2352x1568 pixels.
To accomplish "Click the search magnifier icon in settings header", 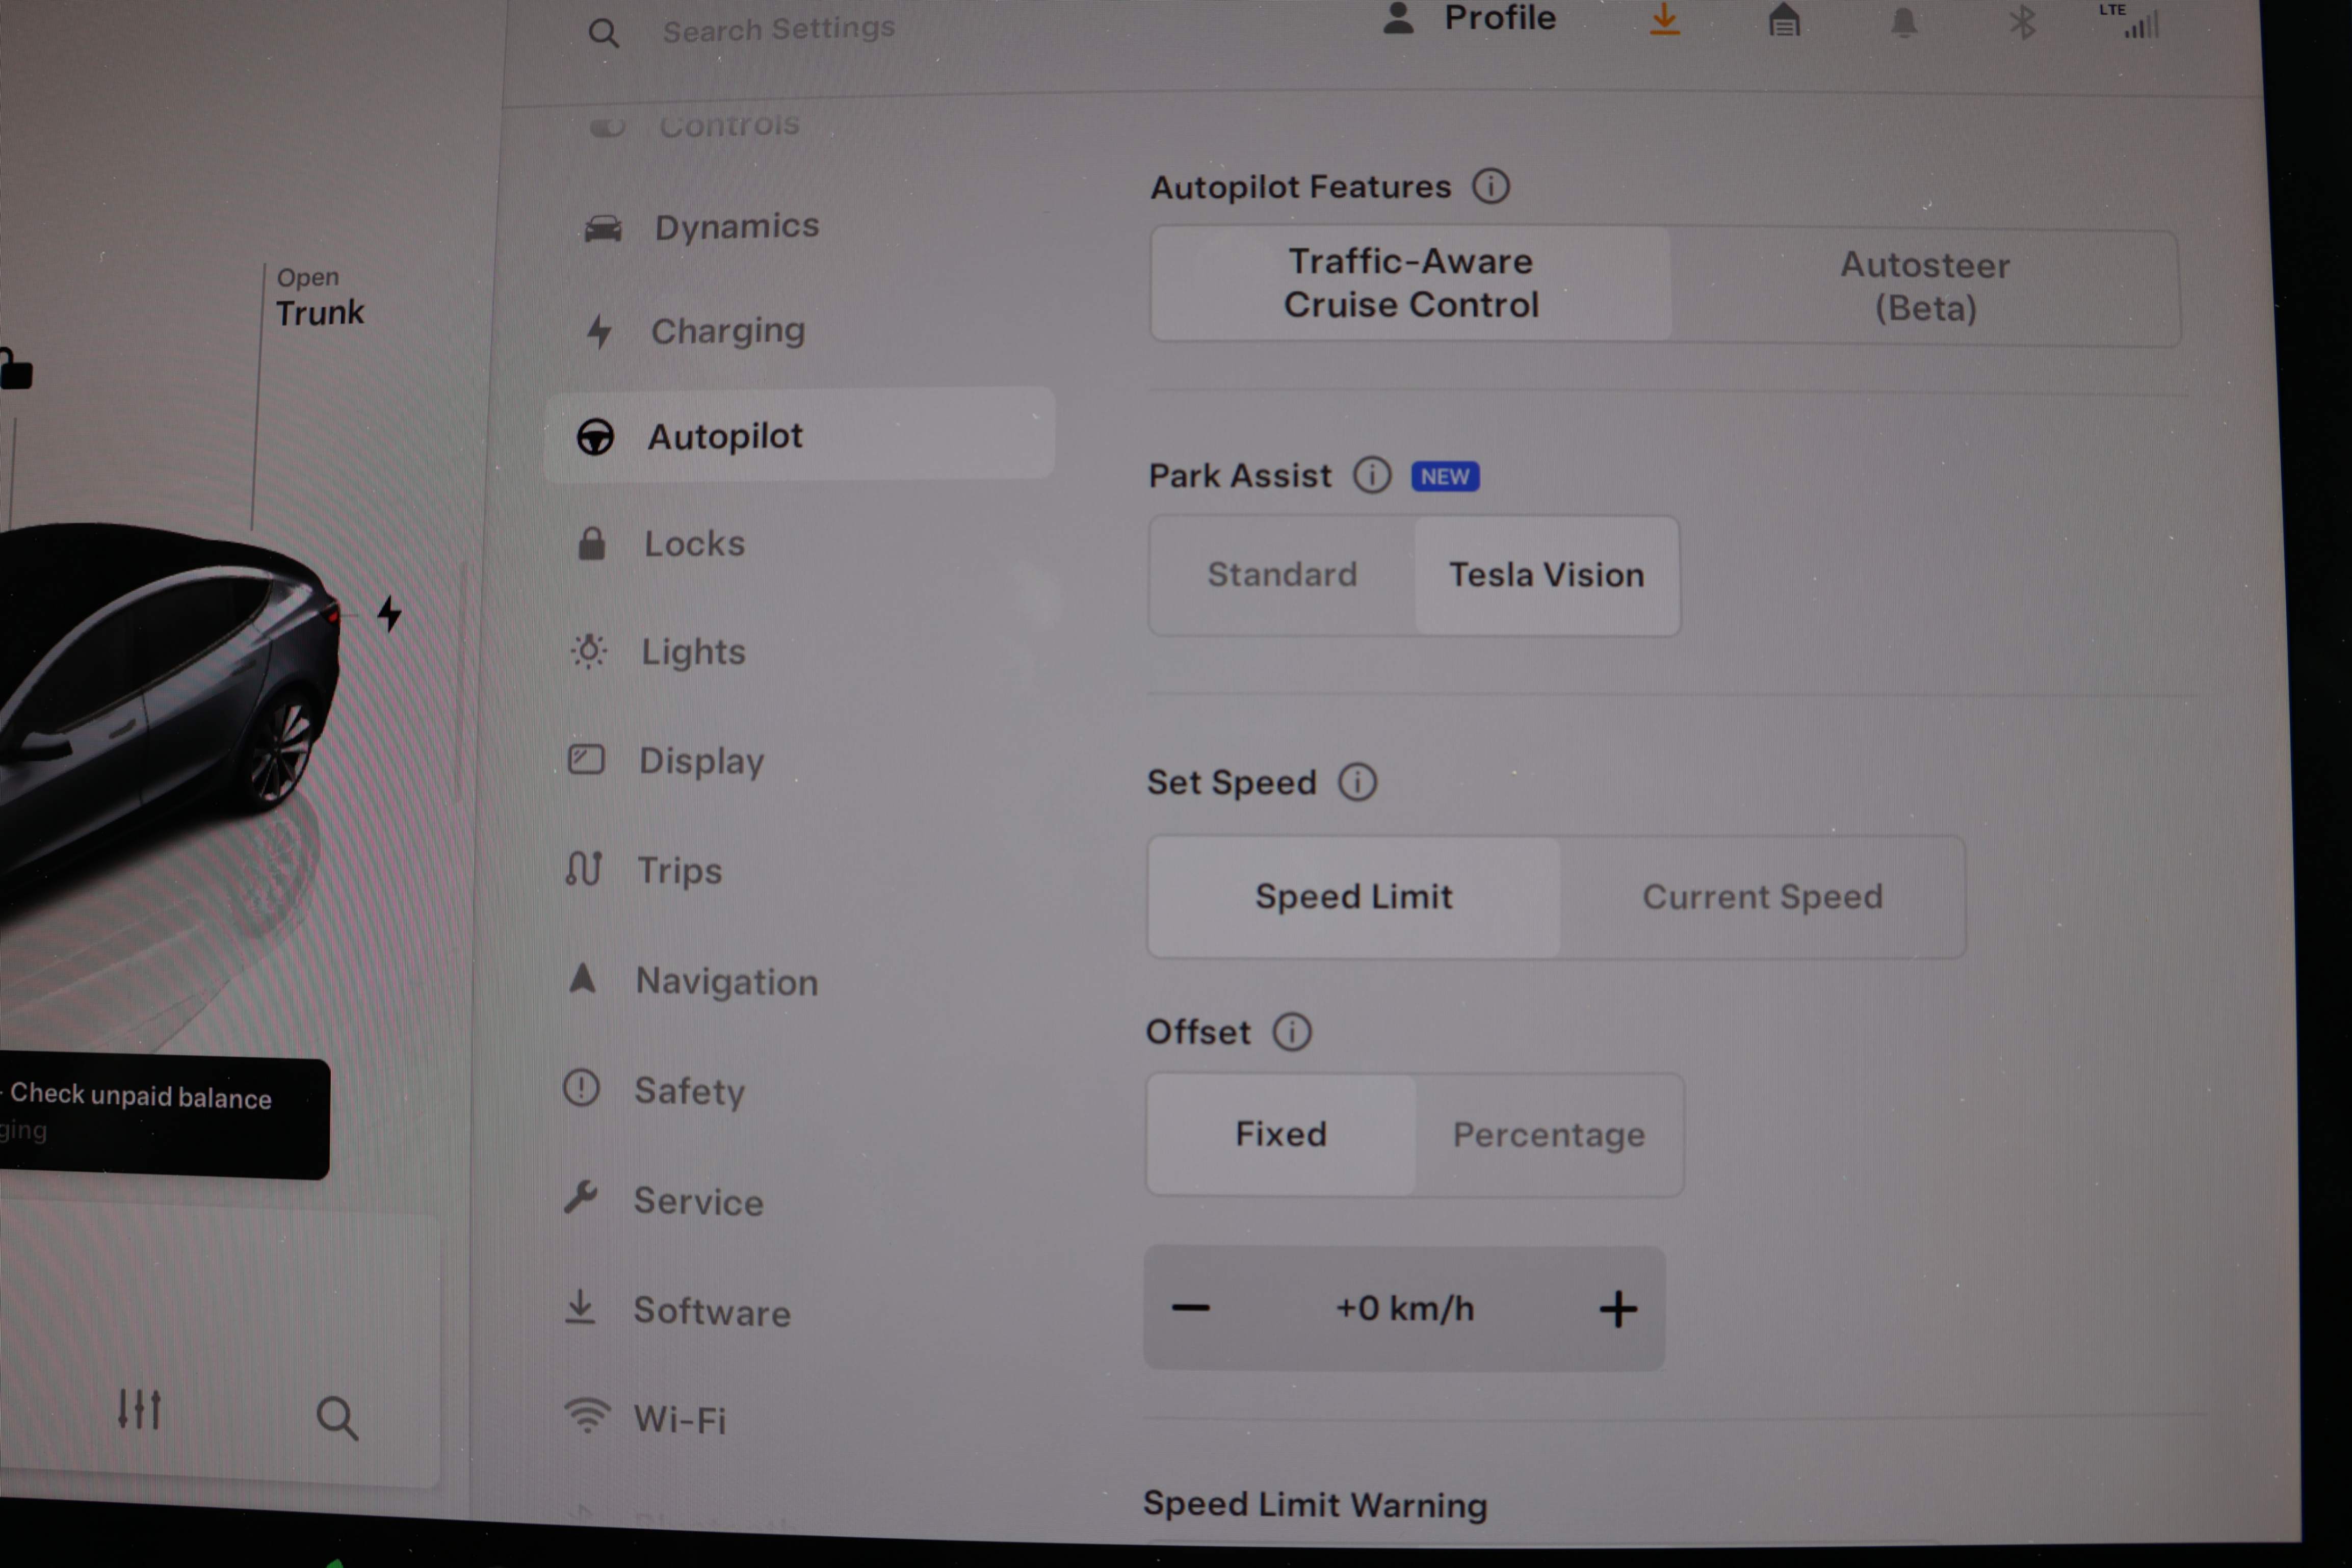I will click(603, 34).
